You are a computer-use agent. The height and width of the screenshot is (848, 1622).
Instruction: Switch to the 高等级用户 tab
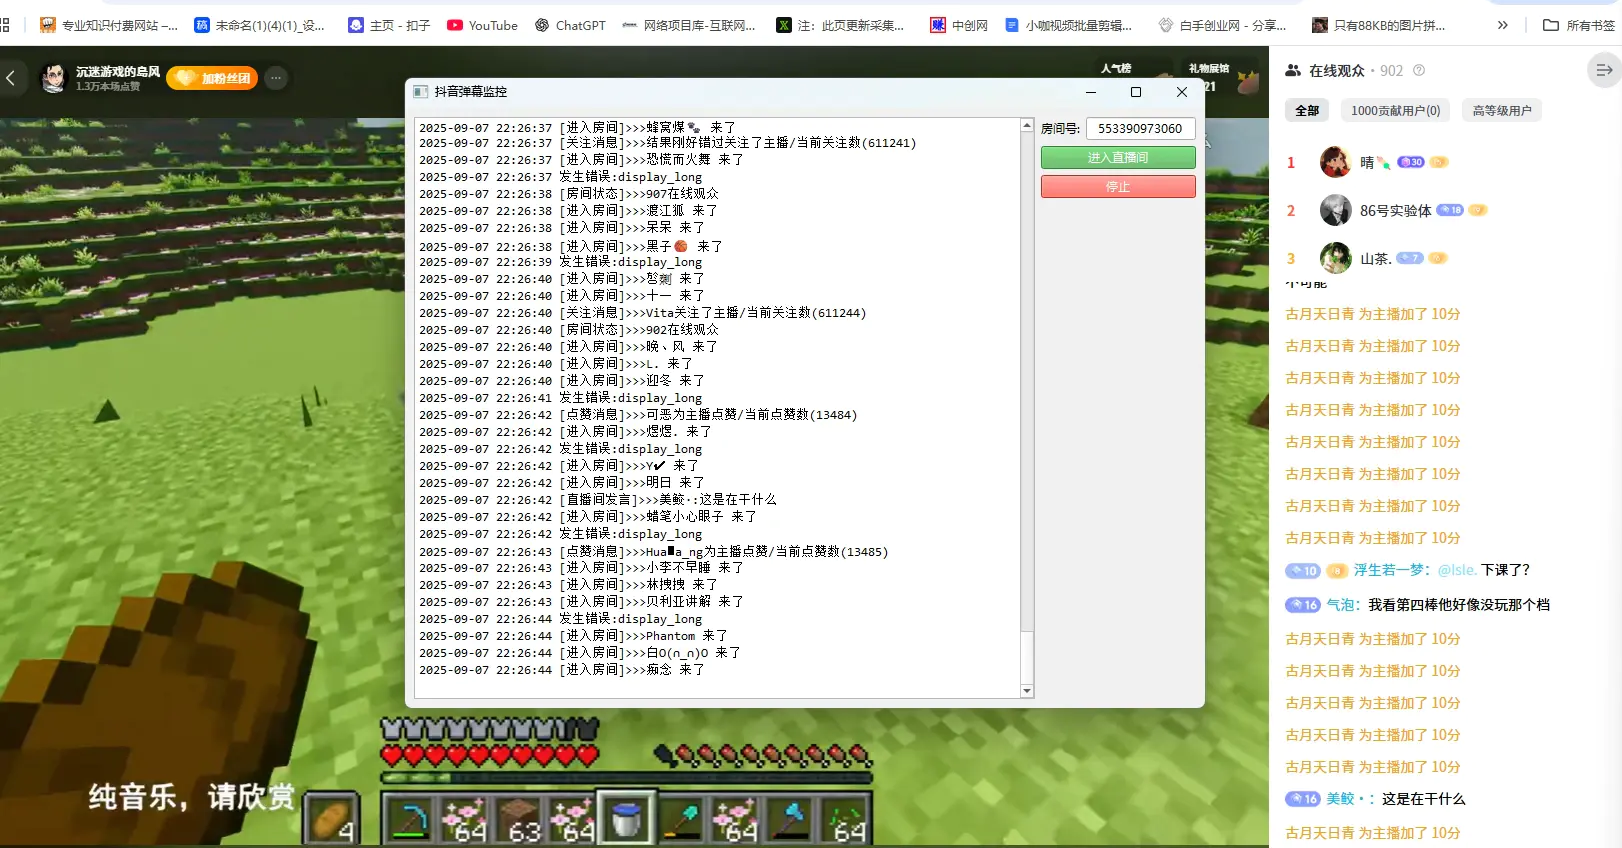[1501, 111]
